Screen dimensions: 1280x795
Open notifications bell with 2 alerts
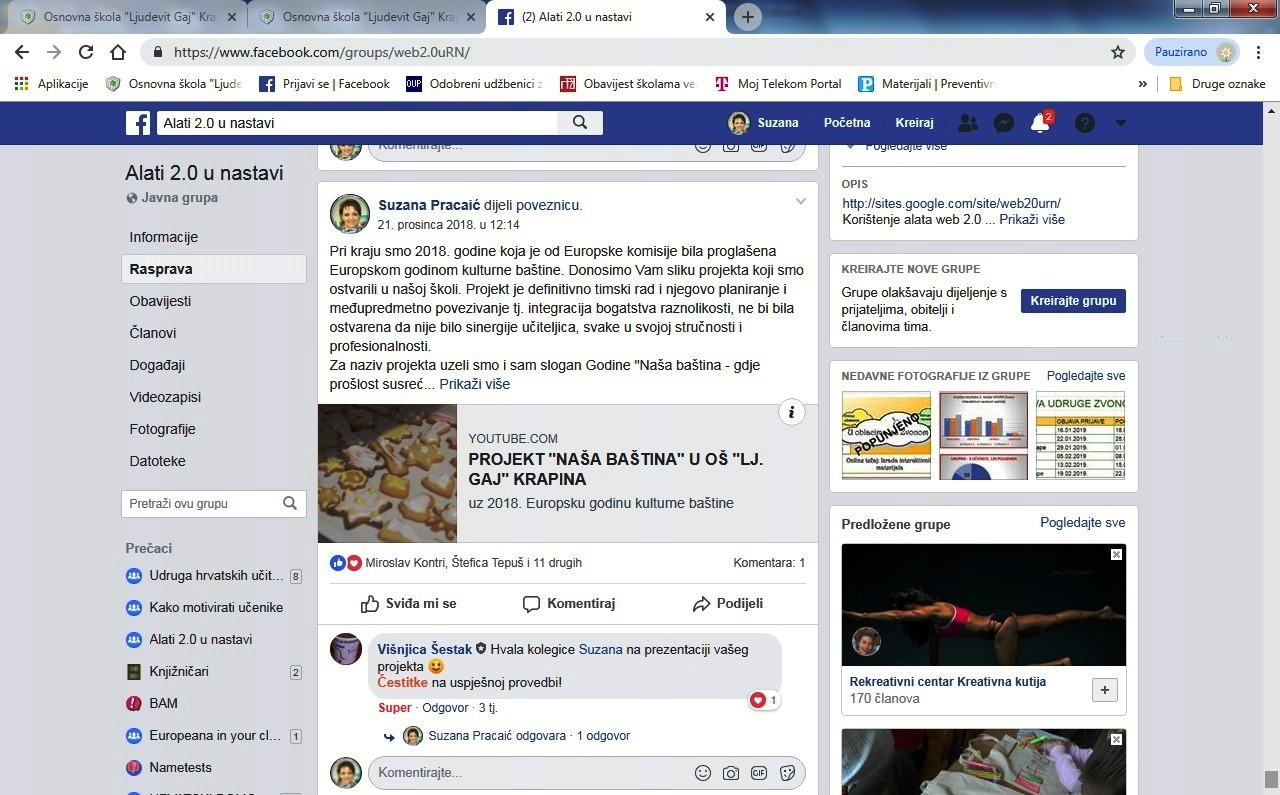(1040, 123)
